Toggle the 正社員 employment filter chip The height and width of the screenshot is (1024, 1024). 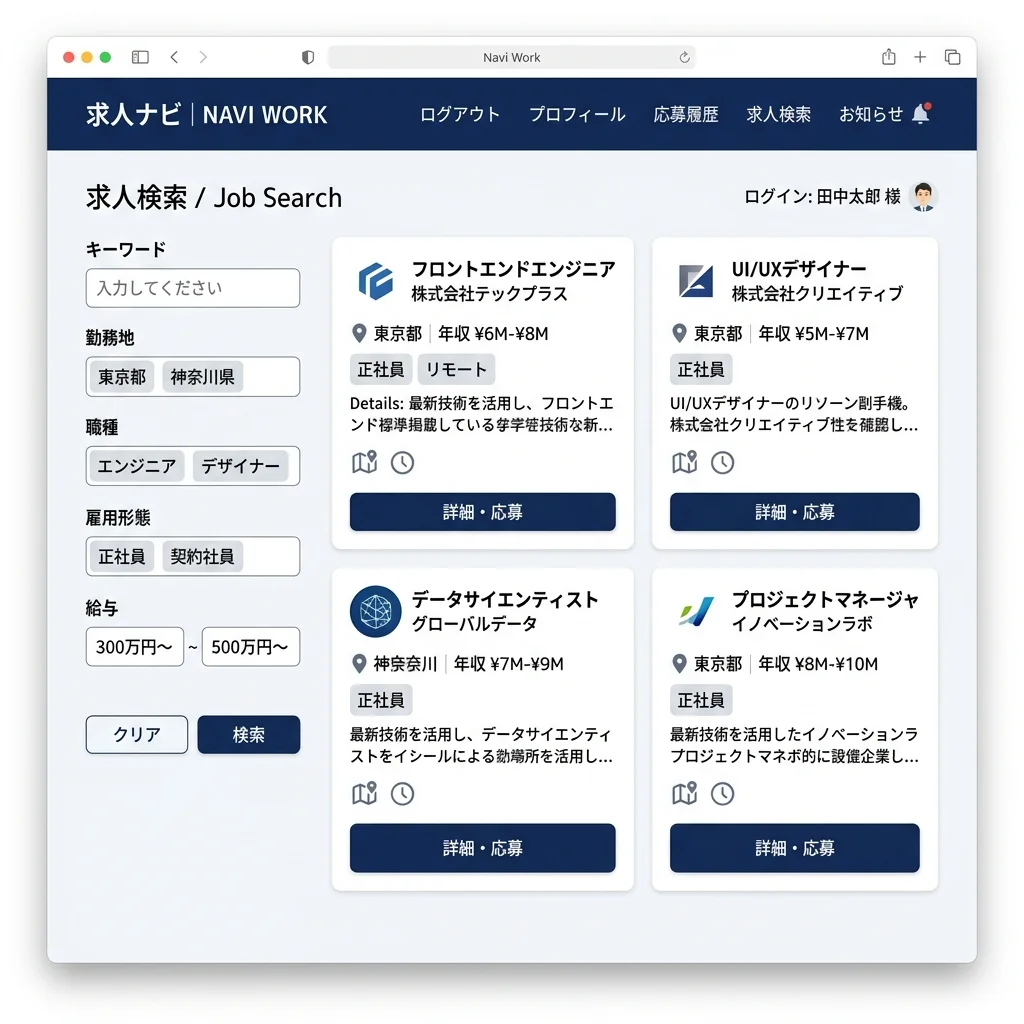click(x=121, y=556)
